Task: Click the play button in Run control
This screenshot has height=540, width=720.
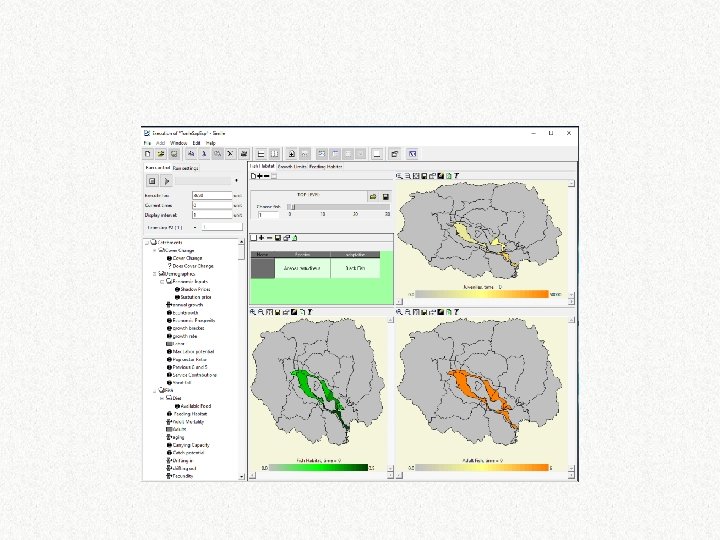Action: coord(167,181)
